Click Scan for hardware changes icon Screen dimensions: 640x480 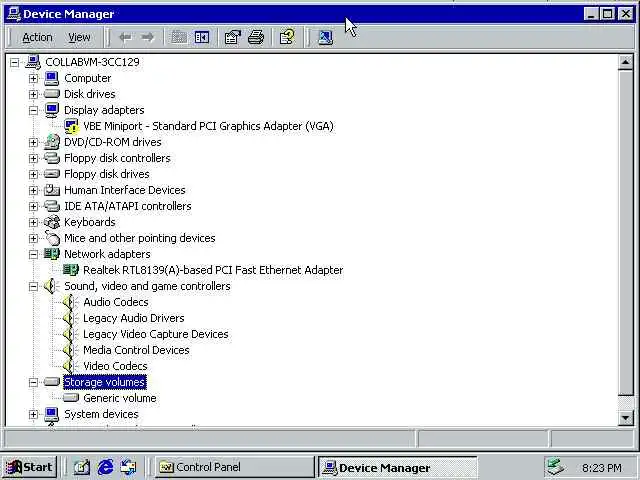point(326,38)
